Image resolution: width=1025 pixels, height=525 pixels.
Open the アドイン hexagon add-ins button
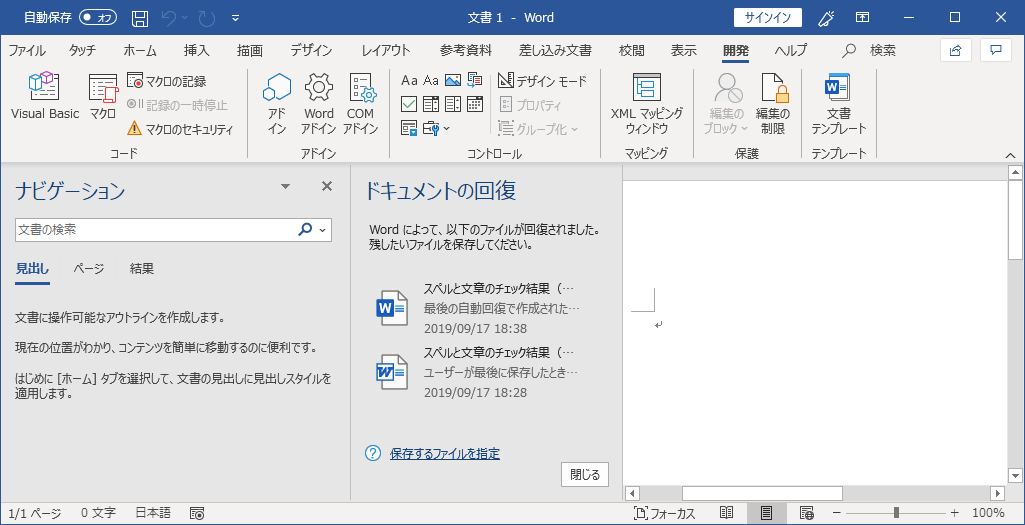[x=277, y=104]
